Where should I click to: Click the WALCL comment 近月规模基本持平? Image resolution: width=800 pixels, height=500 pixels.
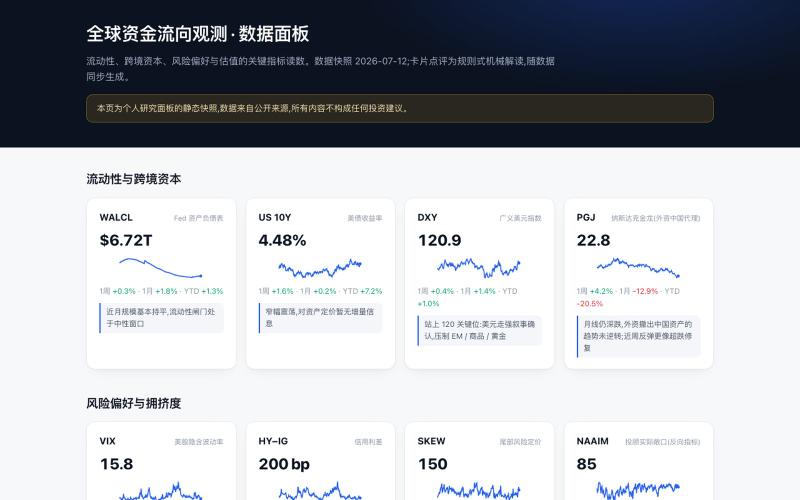point(161,317)
